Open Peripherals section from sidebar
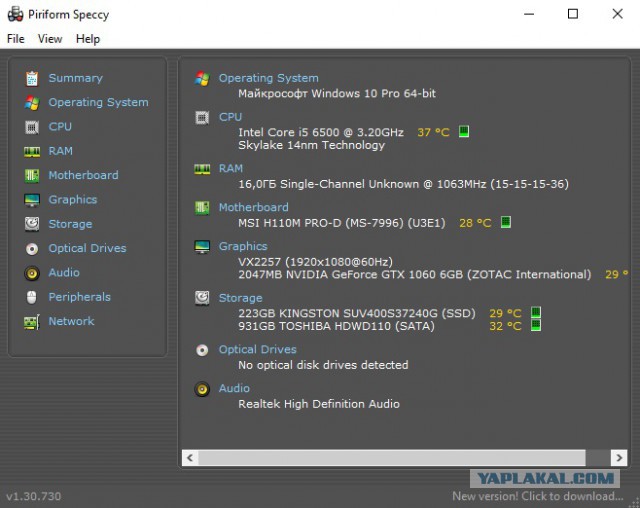Viewport: 640px width, 508px height. [80, 297]
